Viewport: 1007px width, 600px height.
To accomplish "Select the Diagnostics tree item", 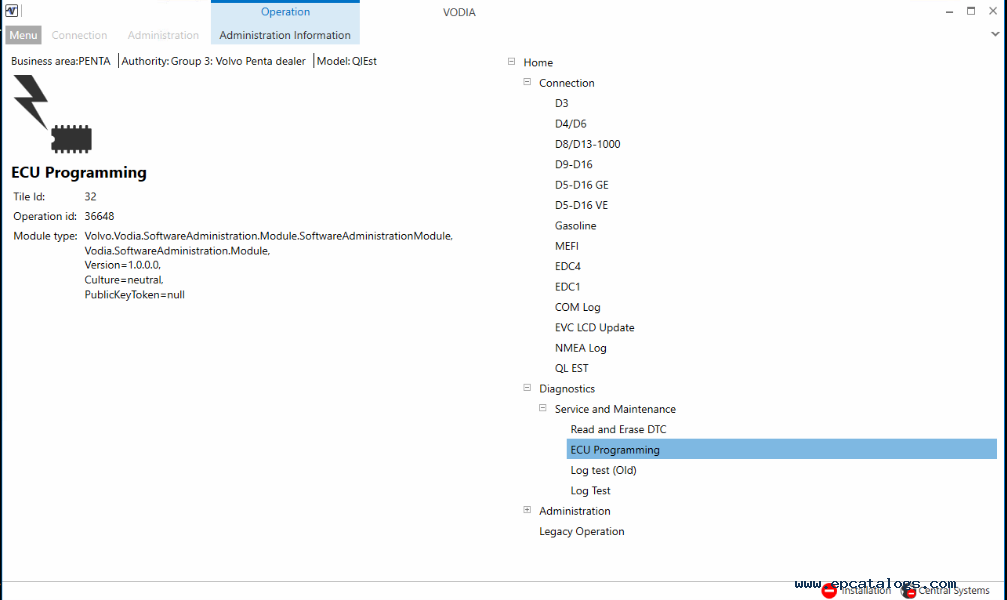I will (566, 389).
